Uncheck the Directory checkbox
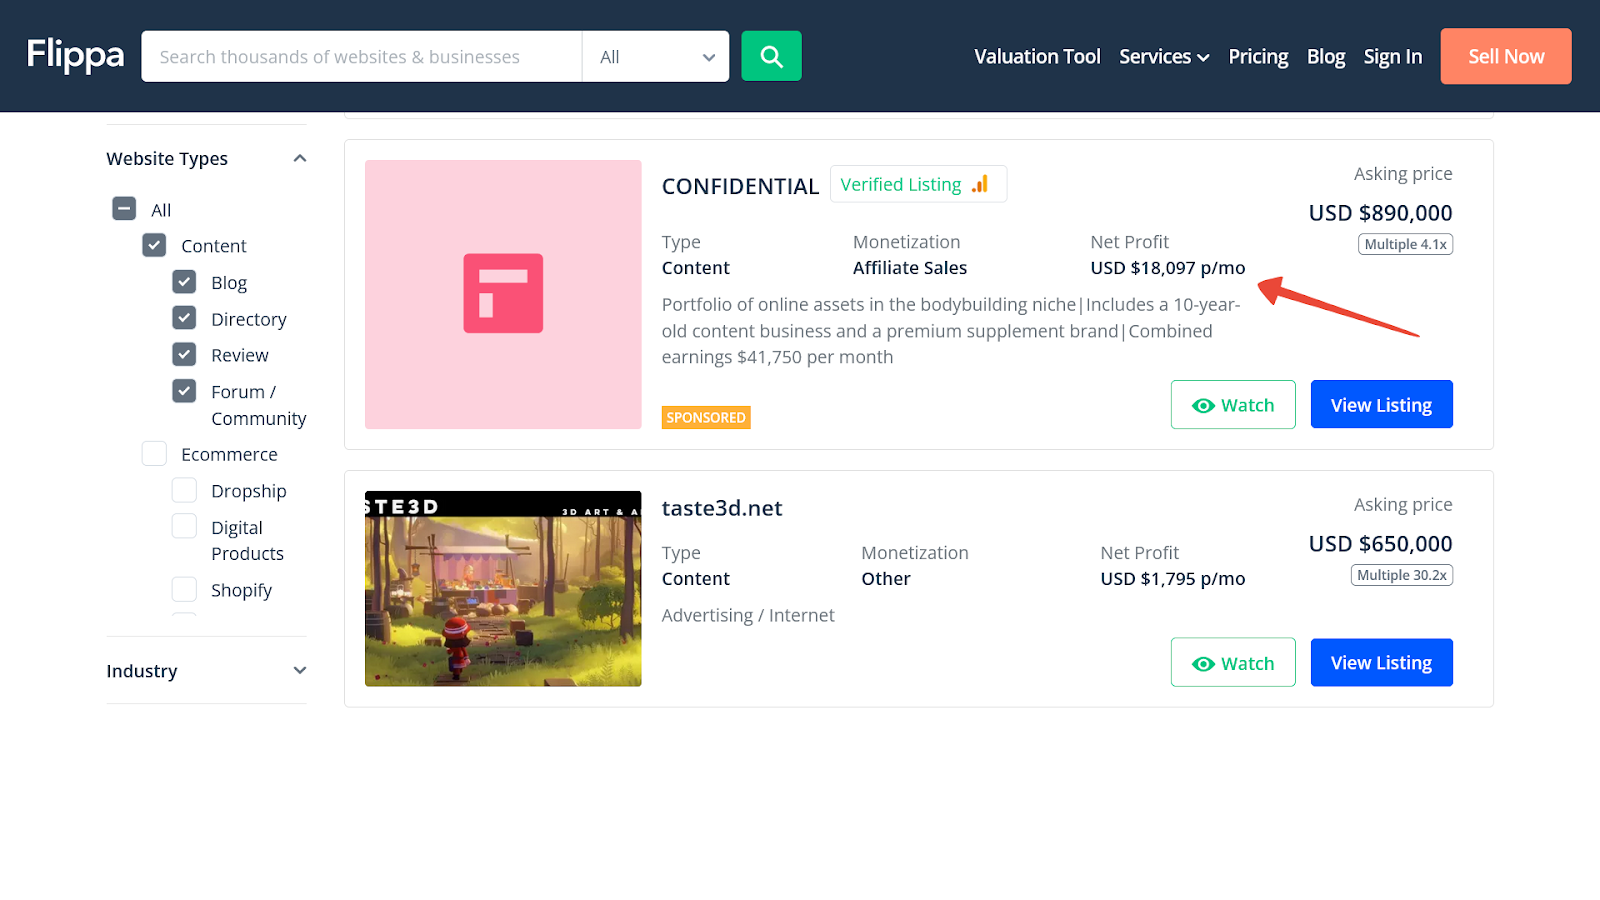1600x900 pixels. pyautogui.click(x=184, y=318)
